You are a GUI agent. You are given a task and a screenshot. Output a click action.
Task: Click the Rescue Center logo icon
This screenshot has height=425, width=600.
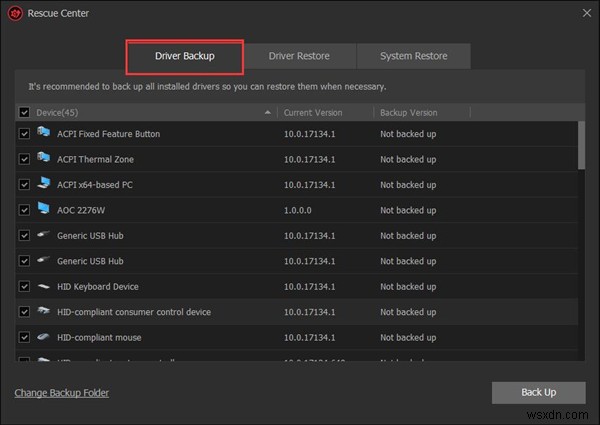16,14
